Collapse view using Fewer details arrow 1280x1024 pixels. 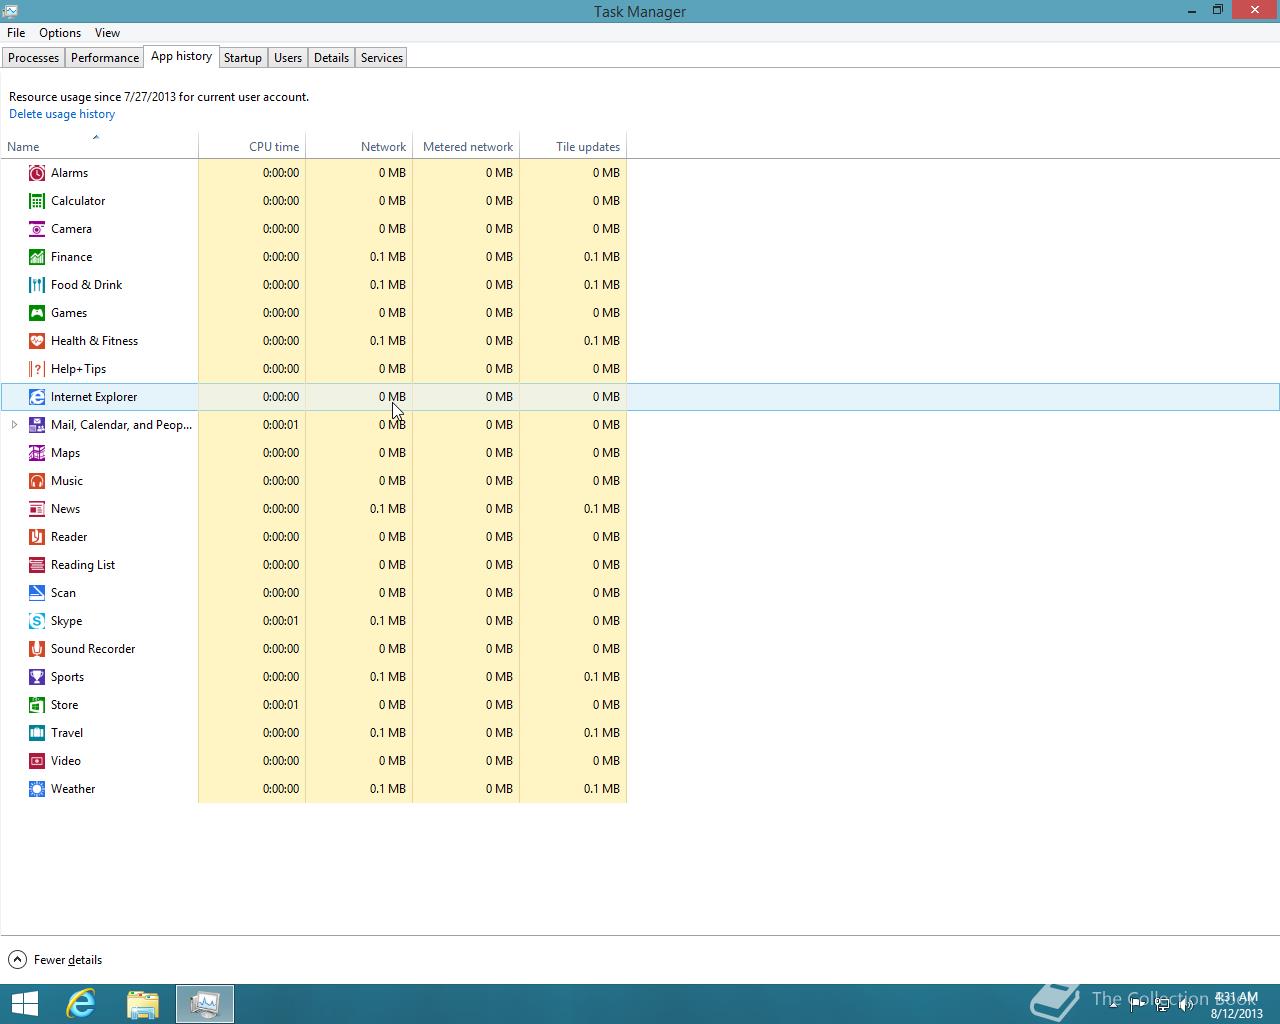17,960
